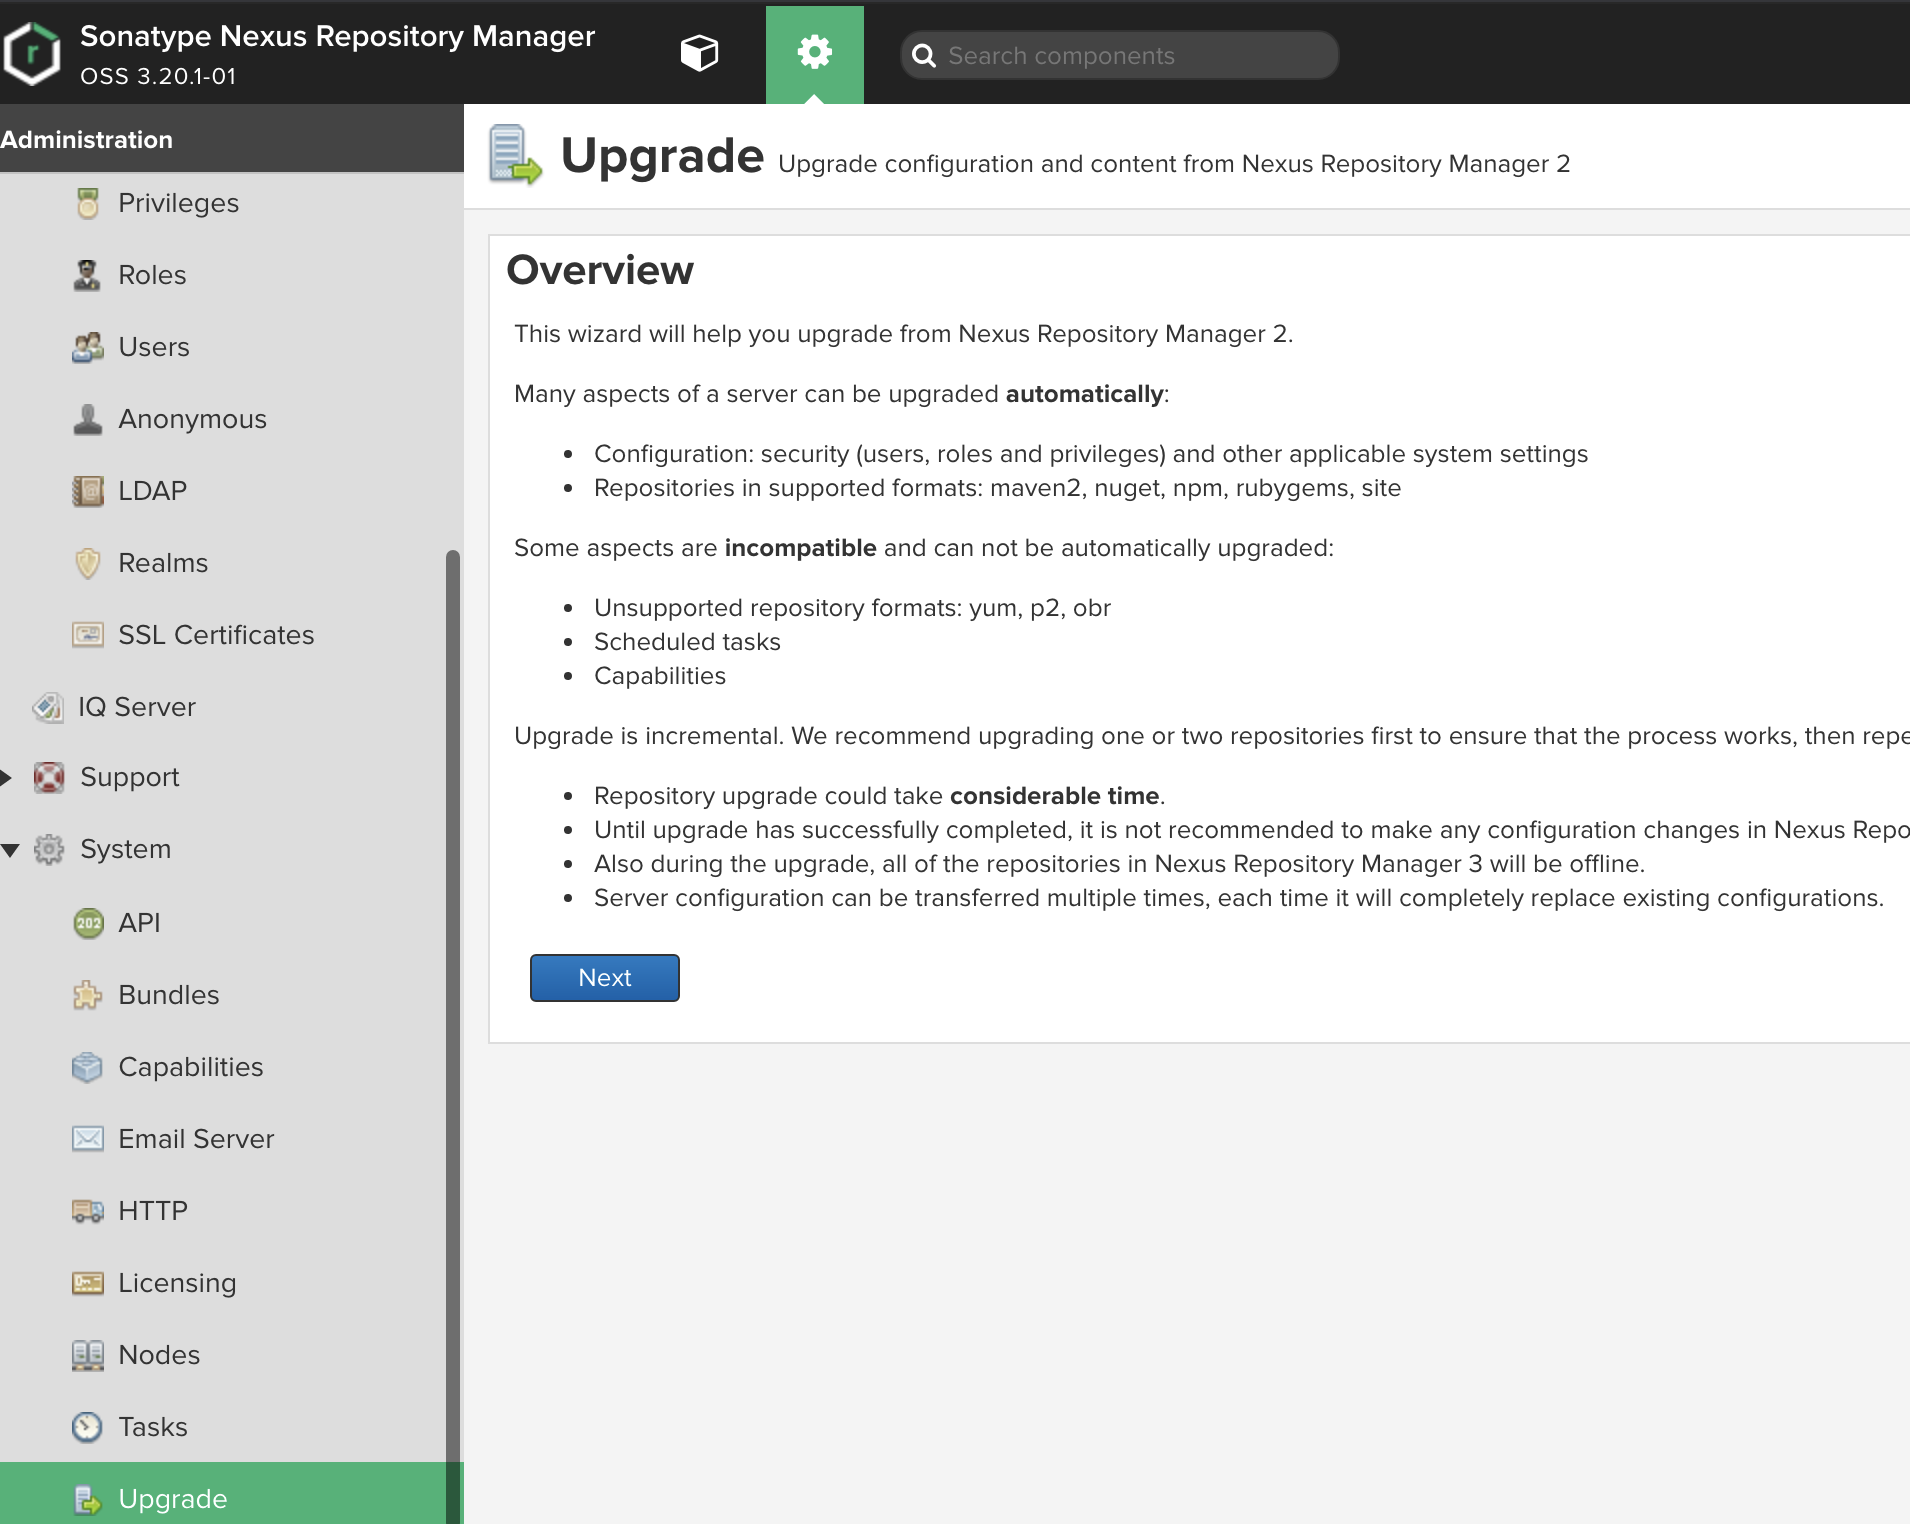This screenshot has height=1524, width=1910.
Task: Click 'Repositories in supported formats' bullet
Action: coord(997,488)
